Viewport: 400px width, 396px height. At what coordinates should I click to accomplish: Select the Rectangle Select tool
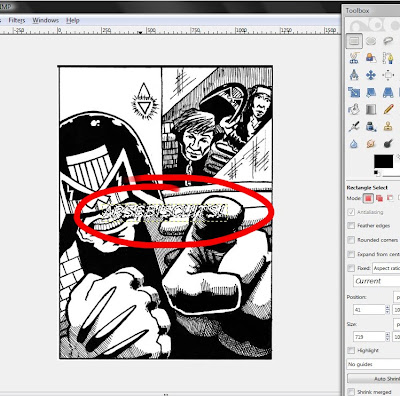coord(354,41)
